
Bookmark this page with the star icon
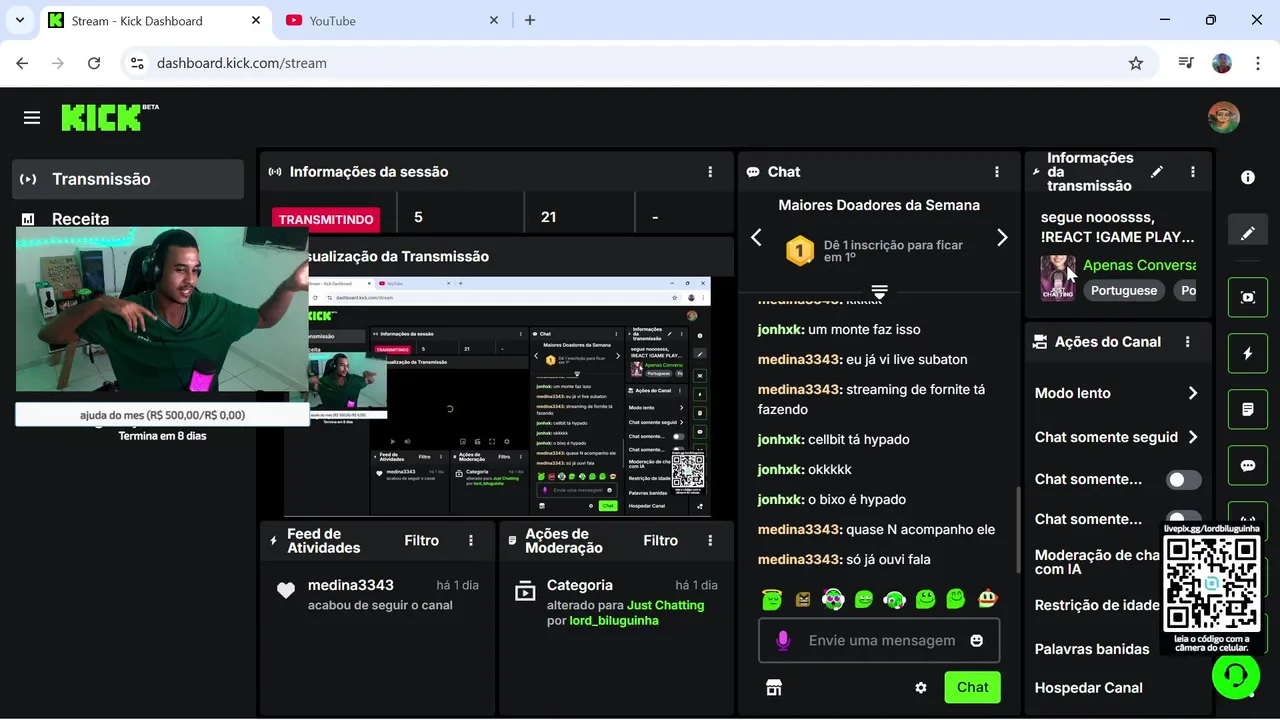pyautogui.click(x=1136, y=63)
